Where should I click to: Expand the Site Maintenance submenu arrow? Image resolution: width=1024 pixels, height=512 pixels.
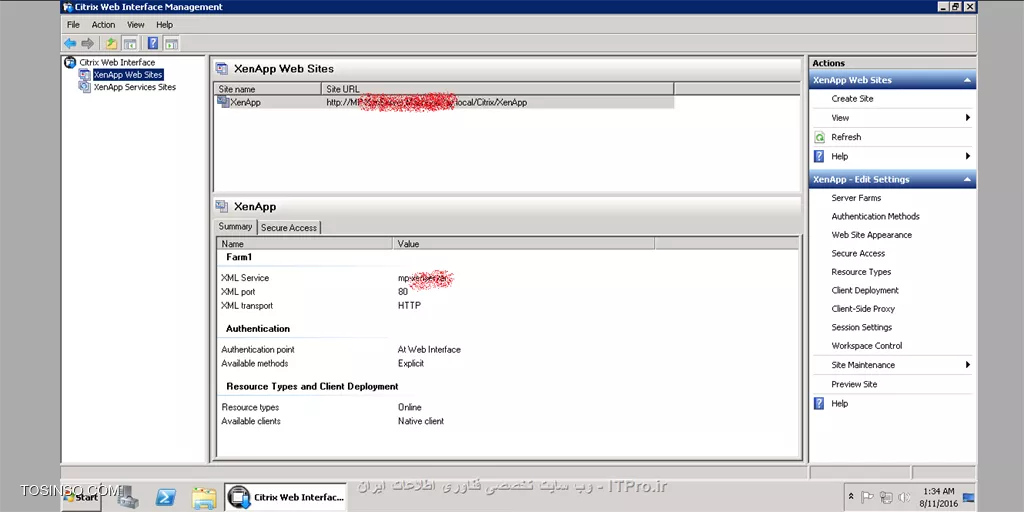(x=968, y=365)
